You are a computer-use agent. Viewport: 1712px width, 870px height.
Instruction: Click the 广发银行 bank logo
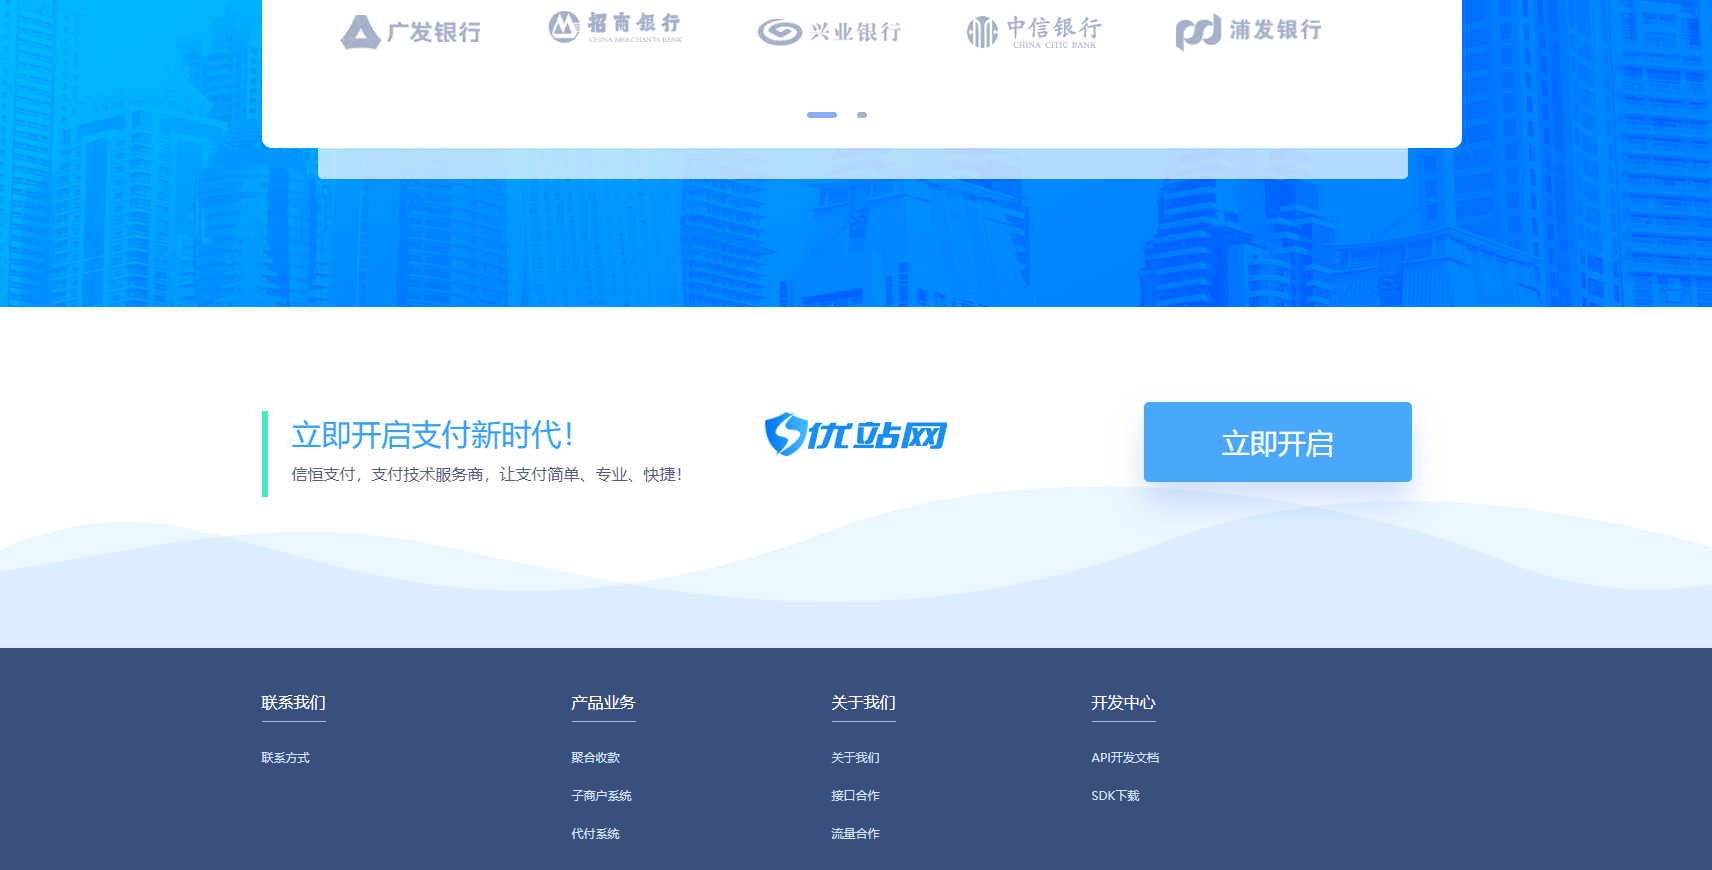click(410, 32)
